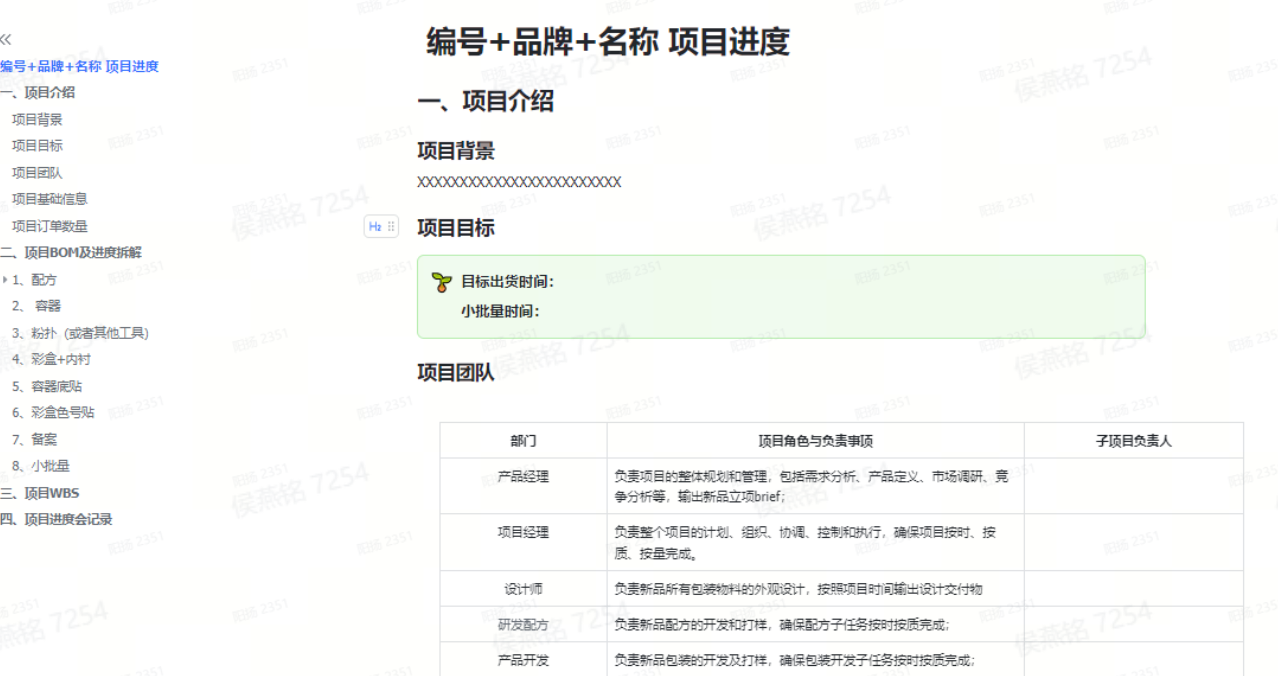This screenshot has width=1278, height=676.
Task: Go to 7、备案 outline entry
Action: (x=35, y=439)
